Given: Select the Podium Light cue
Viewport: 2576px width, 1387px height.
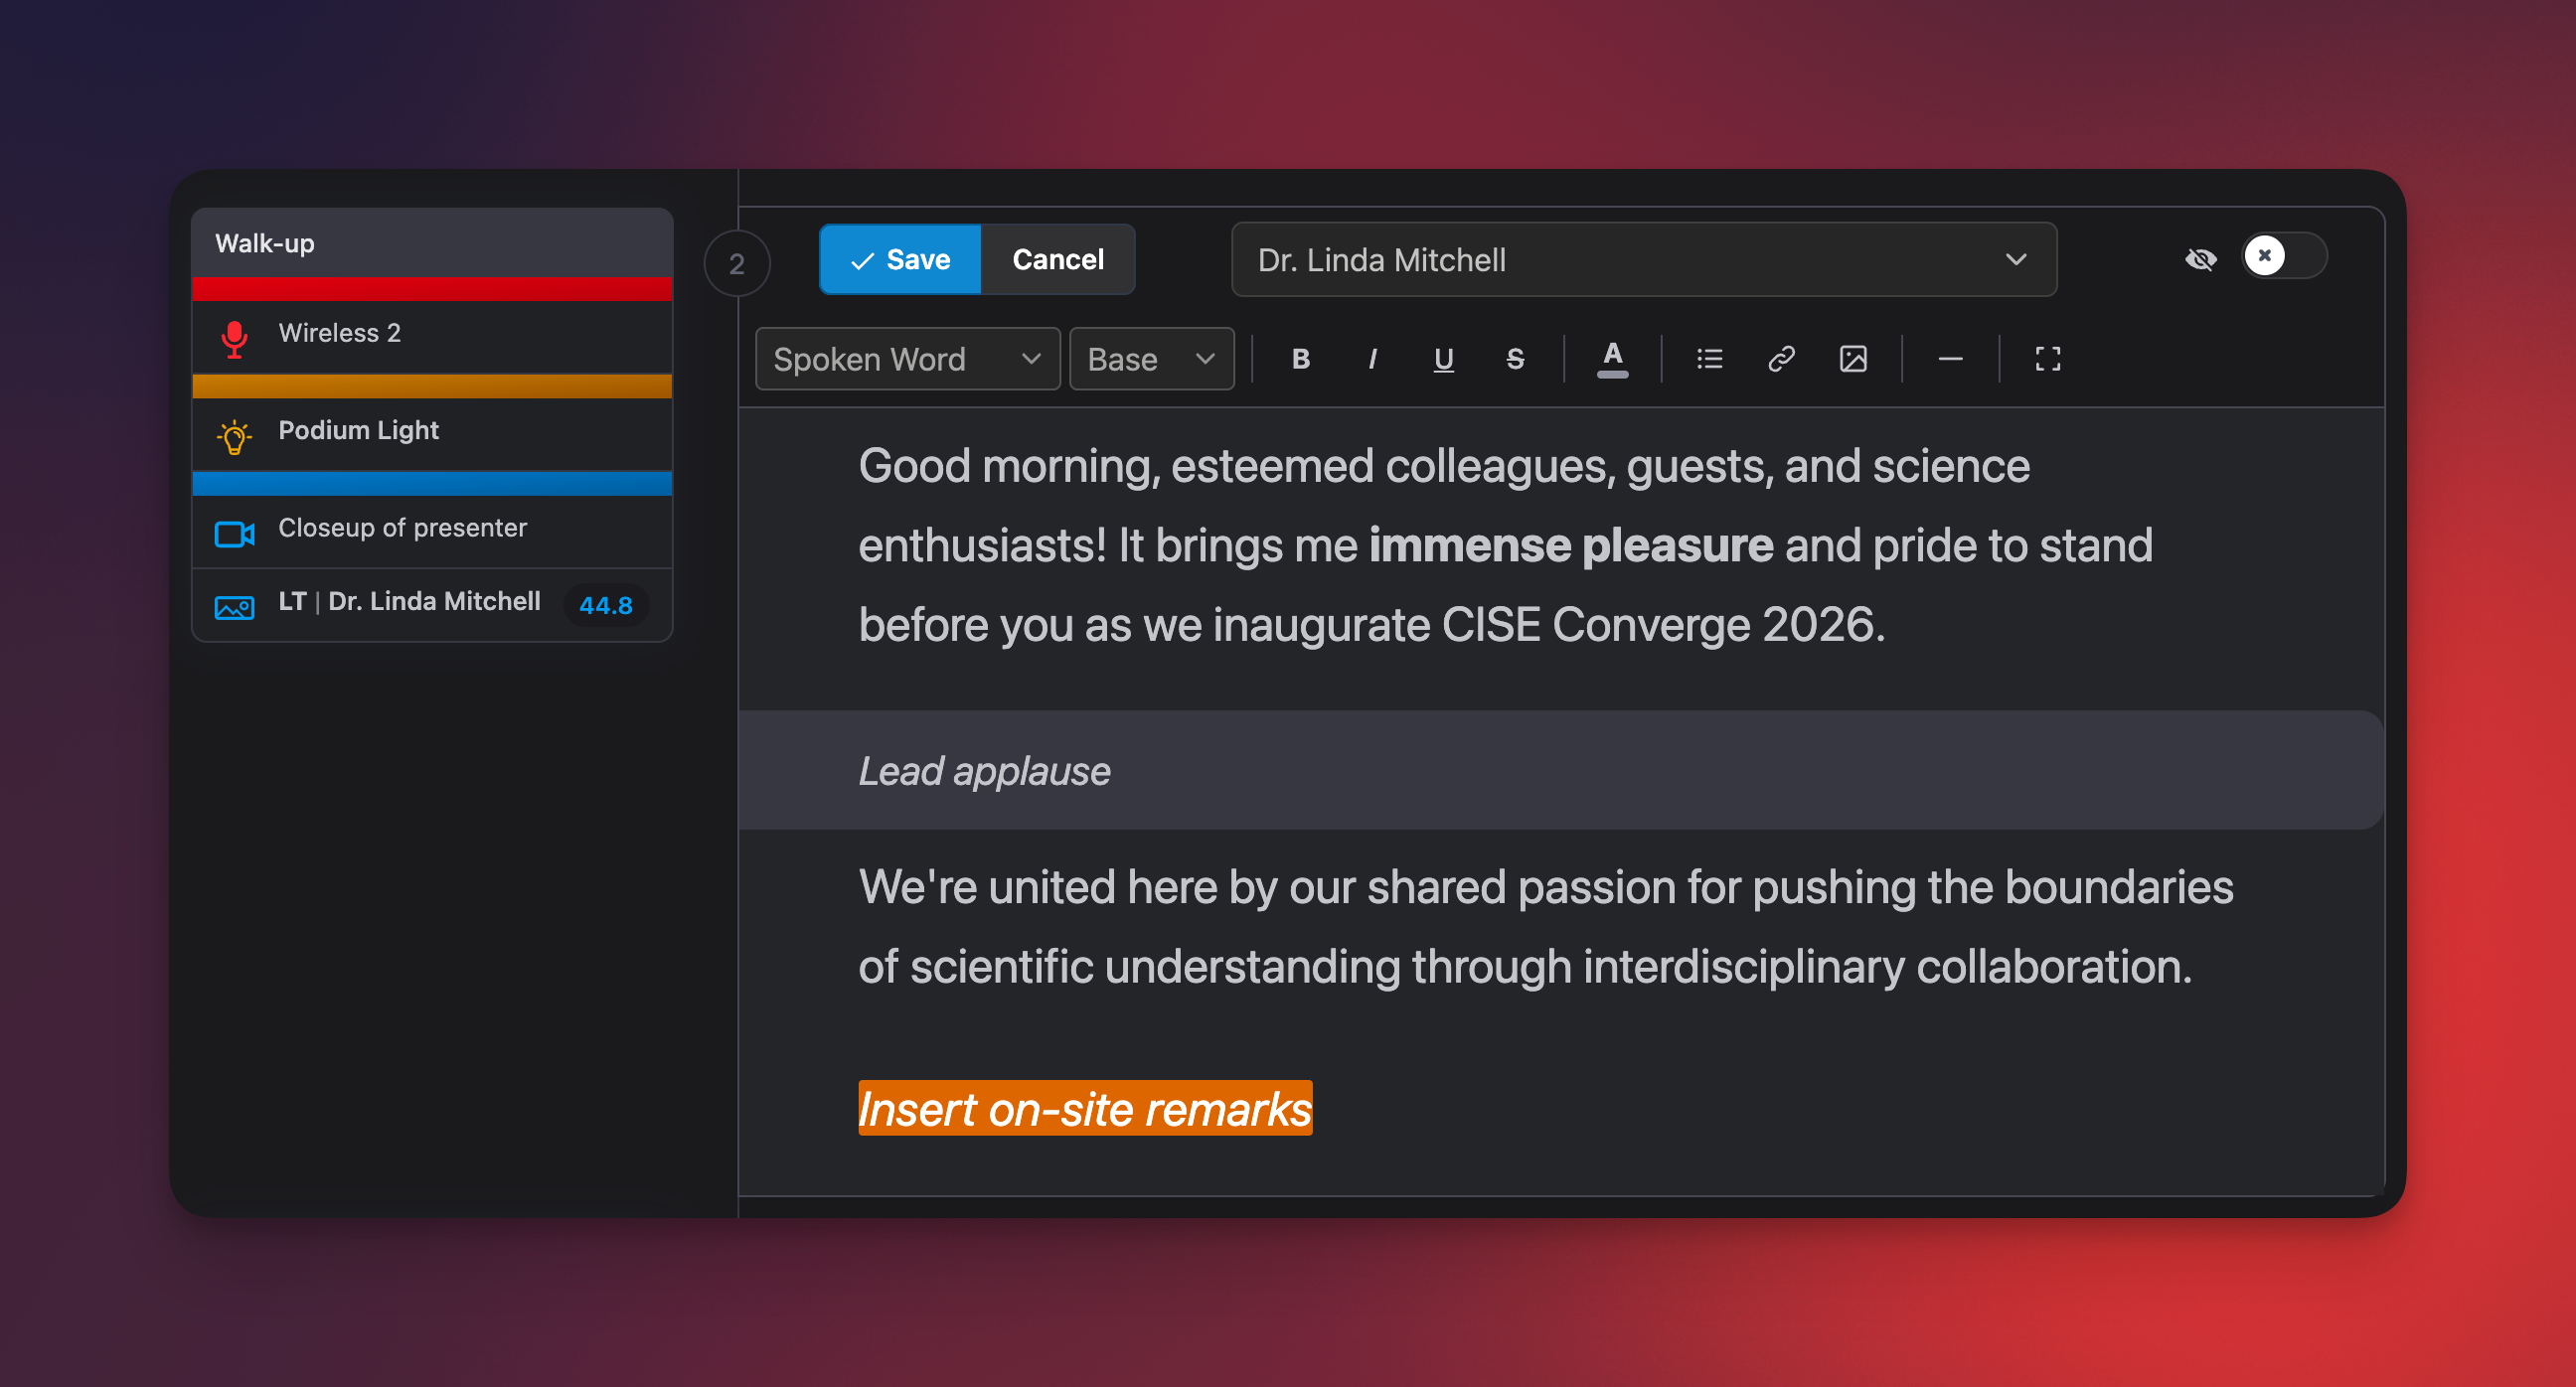Looking at the screenshot, I should pyautogui.click(x=432, y=433).
